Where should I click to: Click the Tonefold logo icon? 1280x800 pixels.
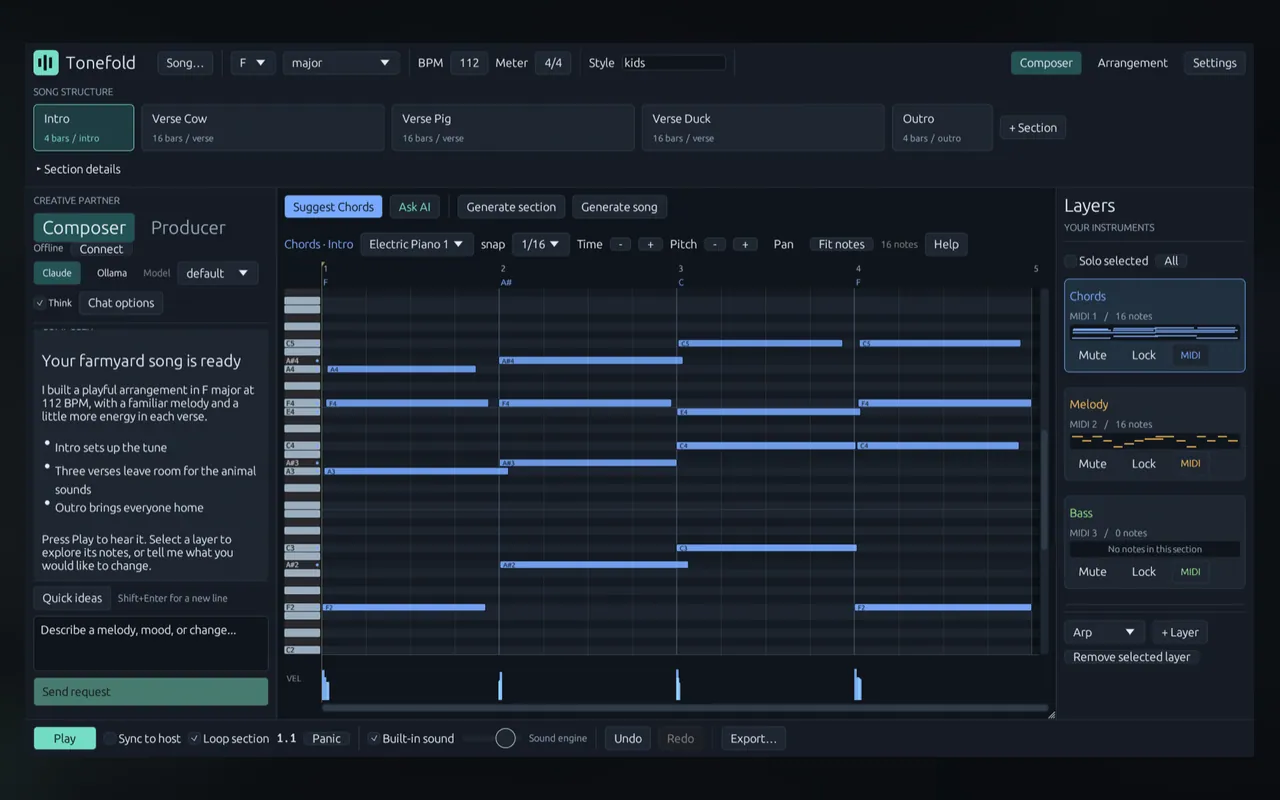(x=46, y=63)
